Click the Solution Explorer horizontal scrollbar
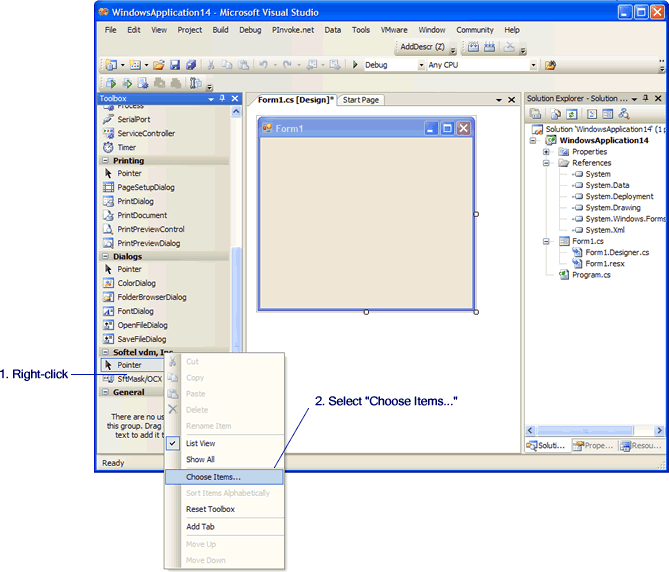The image size is (669, 572). 595,430
